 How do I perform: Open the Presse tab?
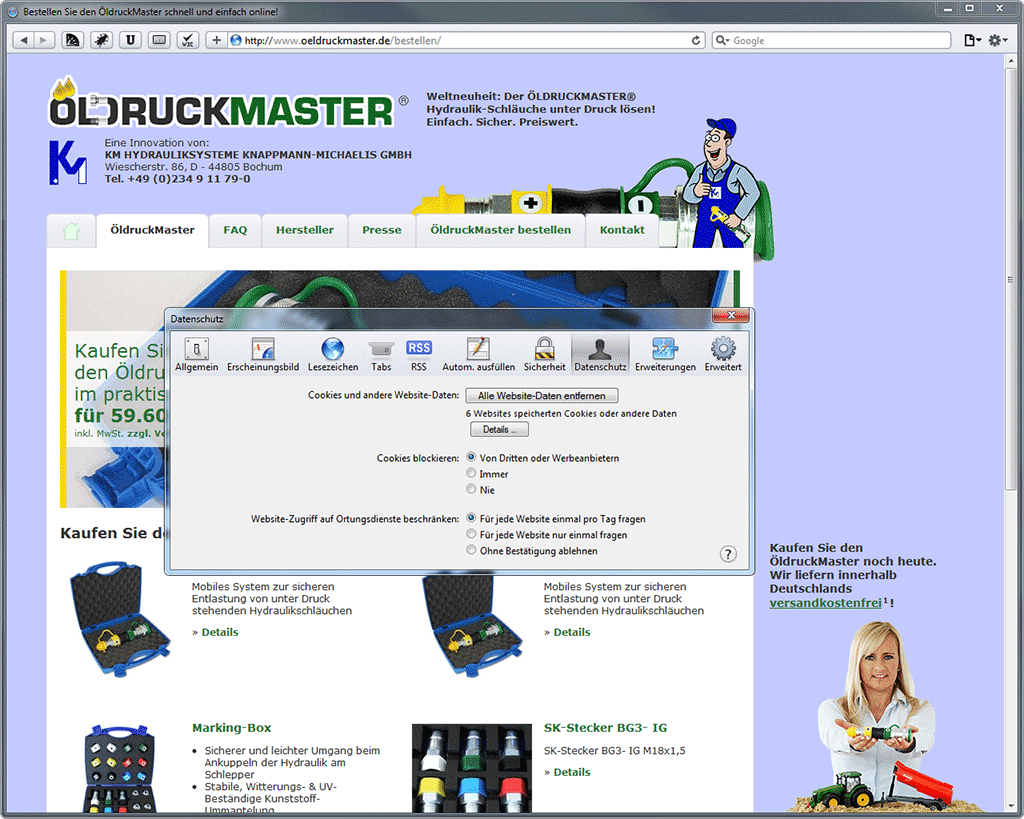coord(382,231)
